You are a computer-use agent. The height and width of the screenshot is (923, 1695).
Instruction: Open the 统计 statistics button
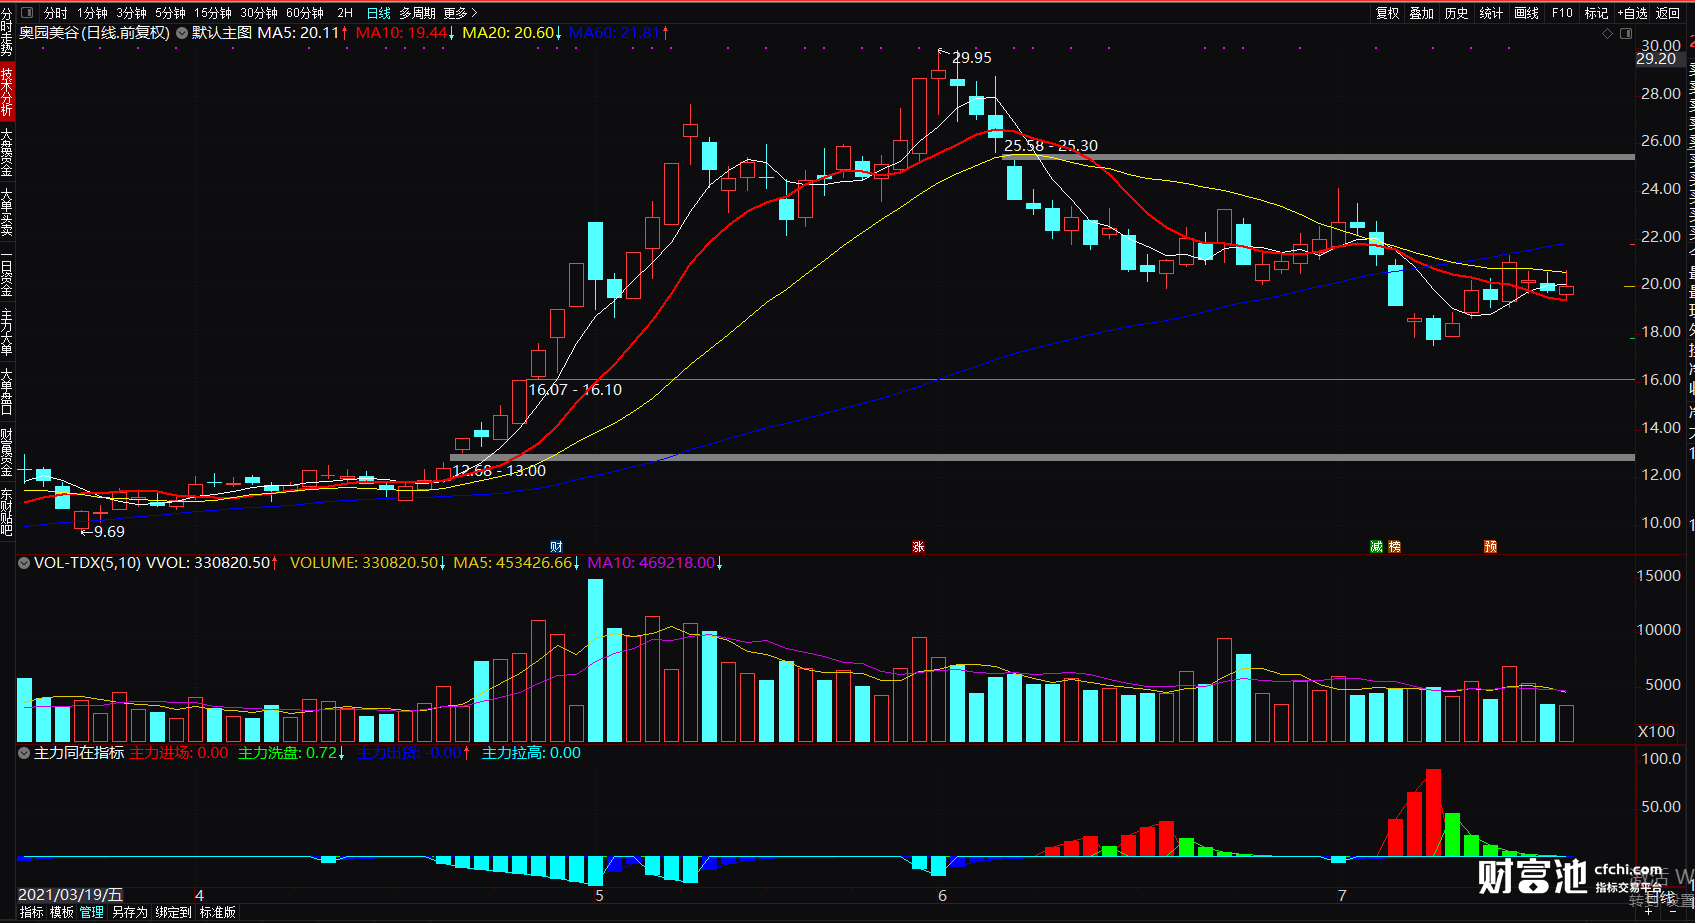[x=1491, y=13]
